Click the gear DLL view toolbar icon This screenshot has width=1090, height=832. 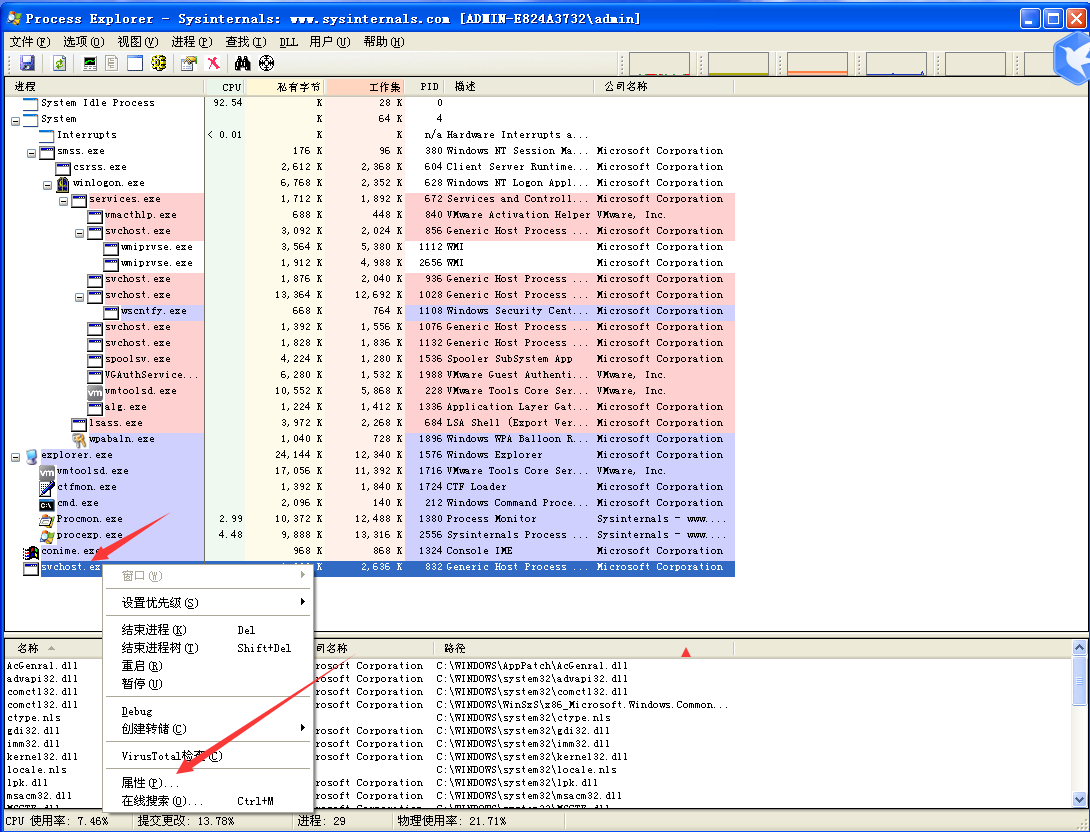pyautogui.click(x=159, y=63)
